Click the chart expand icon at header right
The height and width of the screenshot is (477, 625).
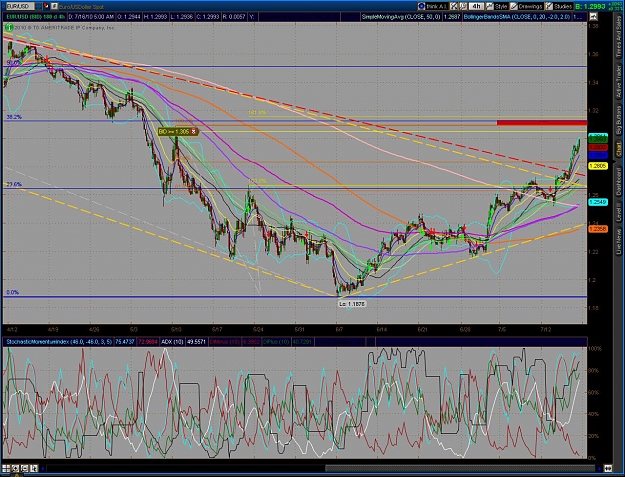click(593, 17)
